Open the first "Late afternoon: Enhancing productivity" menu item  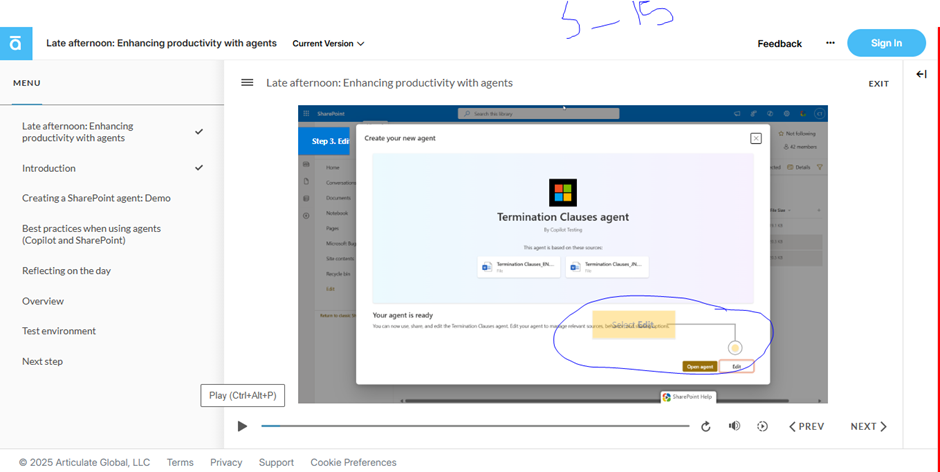[x=112, y=132]
